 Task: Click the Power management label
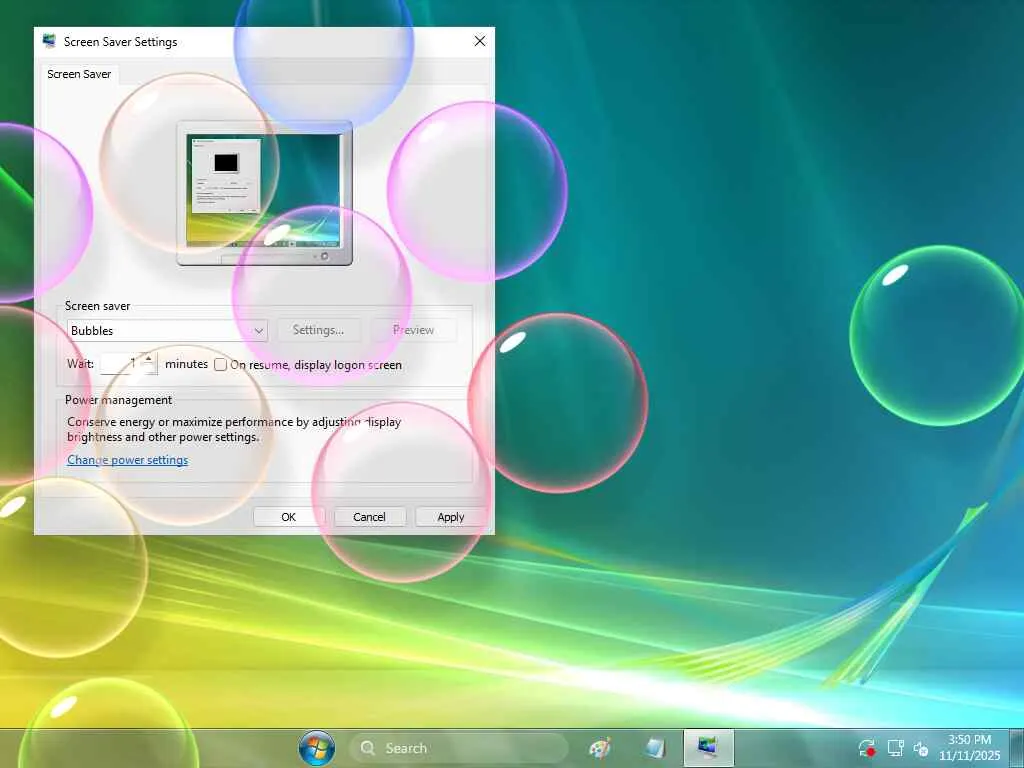point(118,400)
